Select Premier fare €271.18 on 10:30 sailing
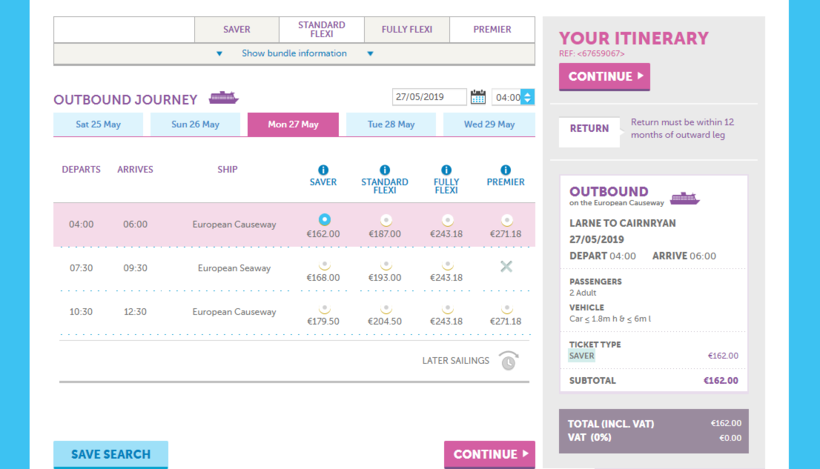The width and height of the screenshot is (820, 469). [506, 310]
